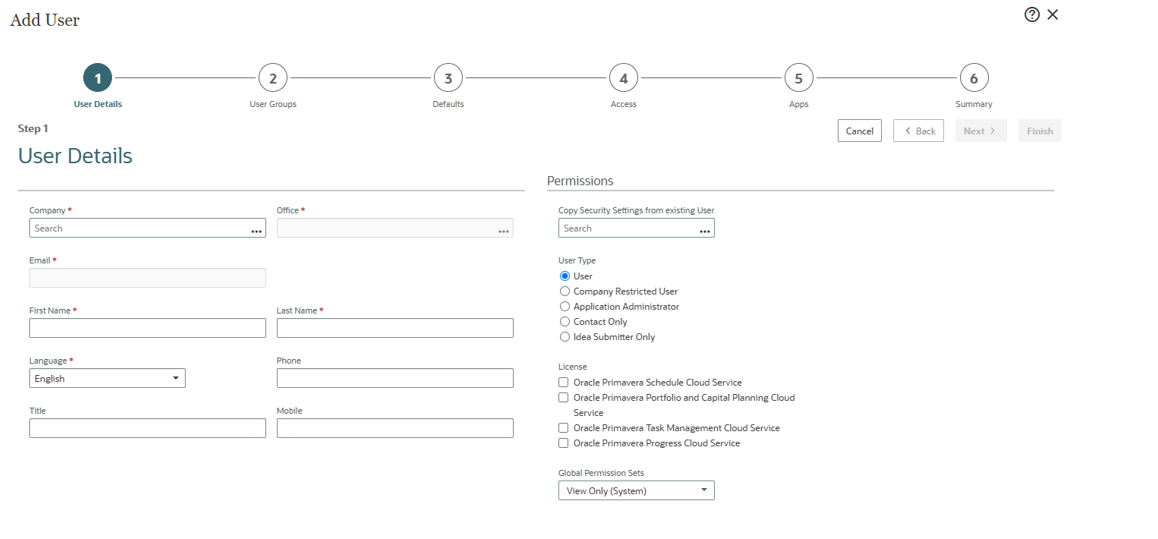Open the Company search ellipsis picker
The width and height of the screenshot is (1158, 539).
click(x=256, y=230)
